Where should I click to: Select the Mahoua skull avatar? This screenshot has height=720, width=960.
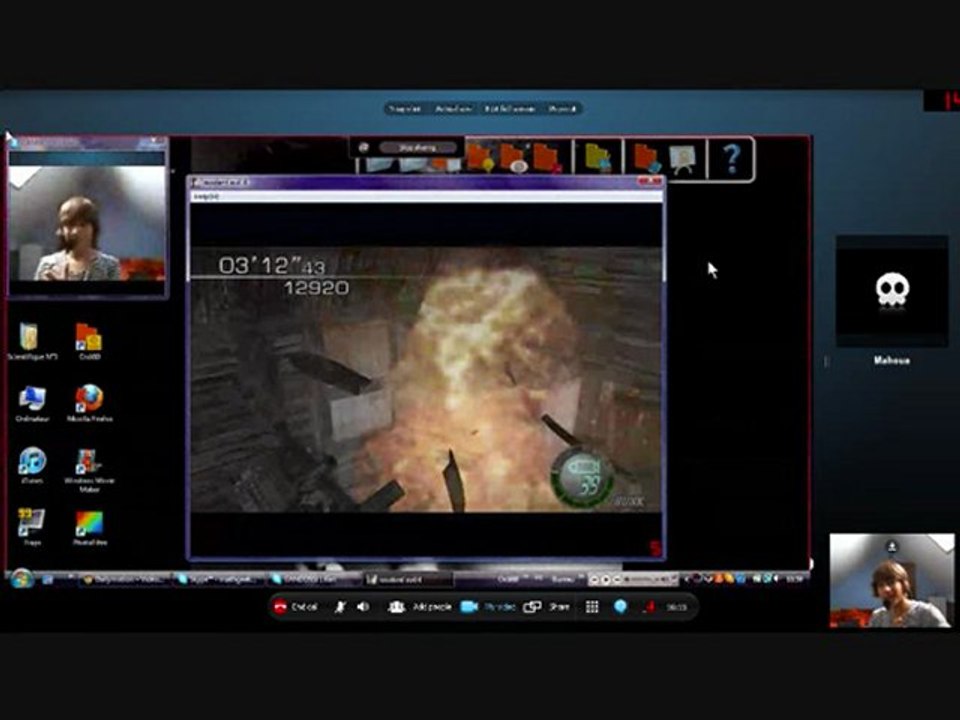892,291
